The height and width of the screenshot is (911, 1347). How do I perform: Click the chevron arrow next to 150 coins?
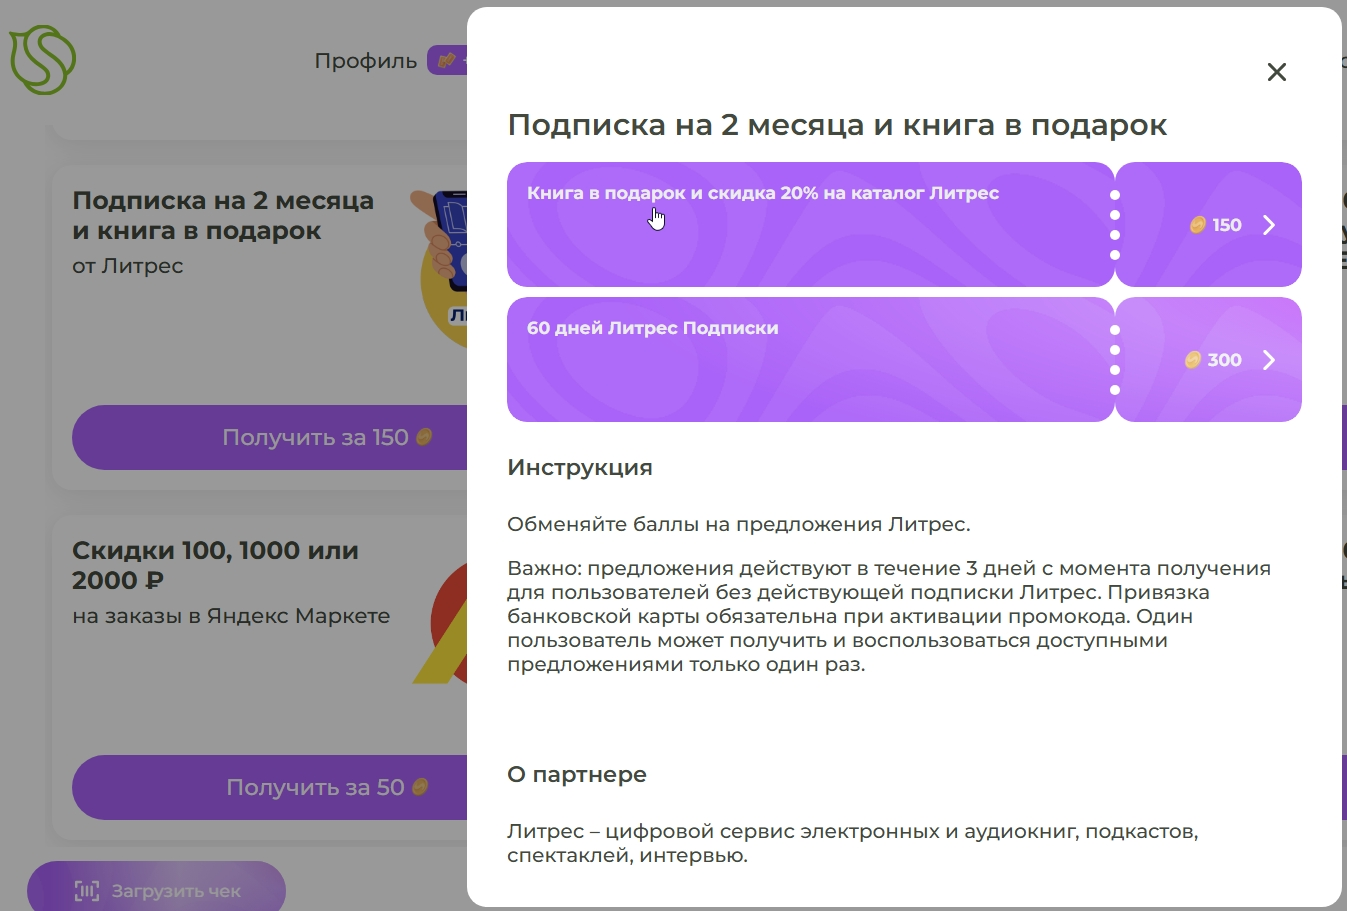(1269, 225)
